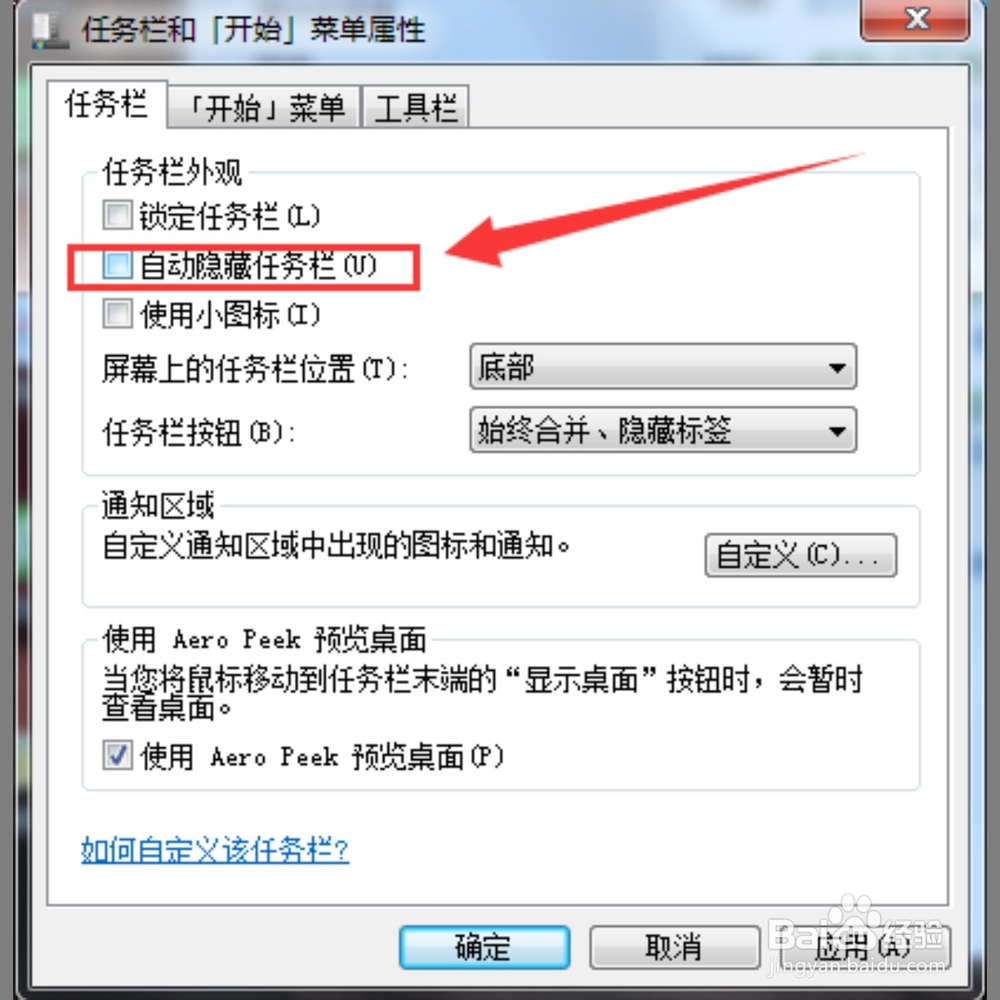Open the 屏幕上的任务栏位置 dropdown showing 底部
This screenshot has height=1000, width=1000.
coord(663,367)
